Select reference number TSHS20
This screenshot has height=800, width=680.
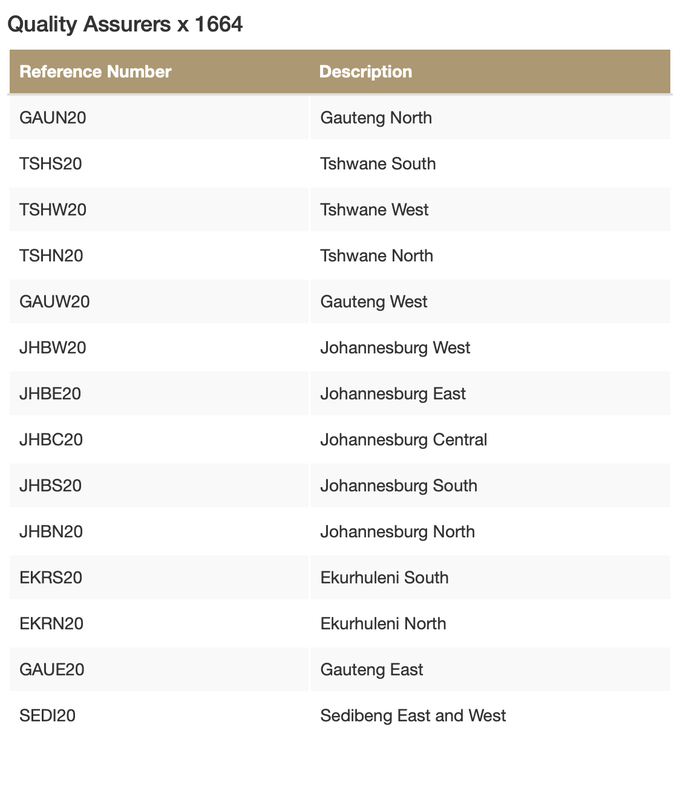51,164
